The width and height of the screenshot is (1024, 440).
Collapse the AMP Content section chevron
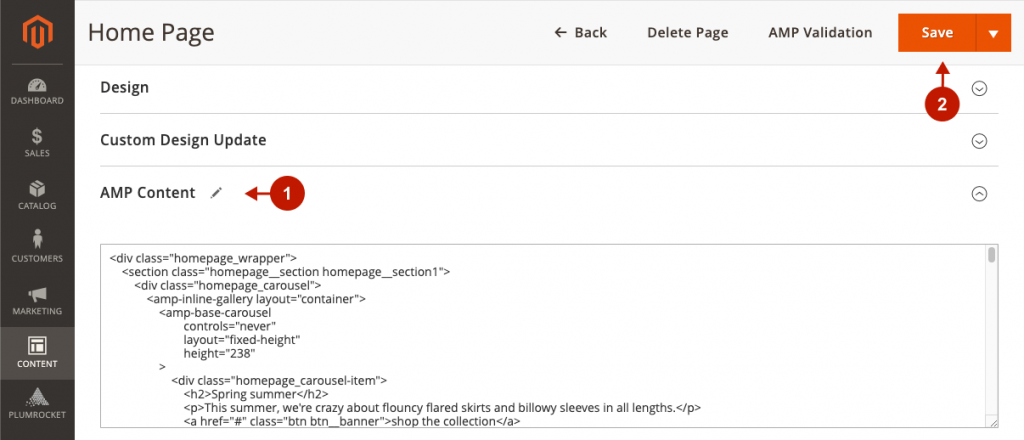click(980, 194)
